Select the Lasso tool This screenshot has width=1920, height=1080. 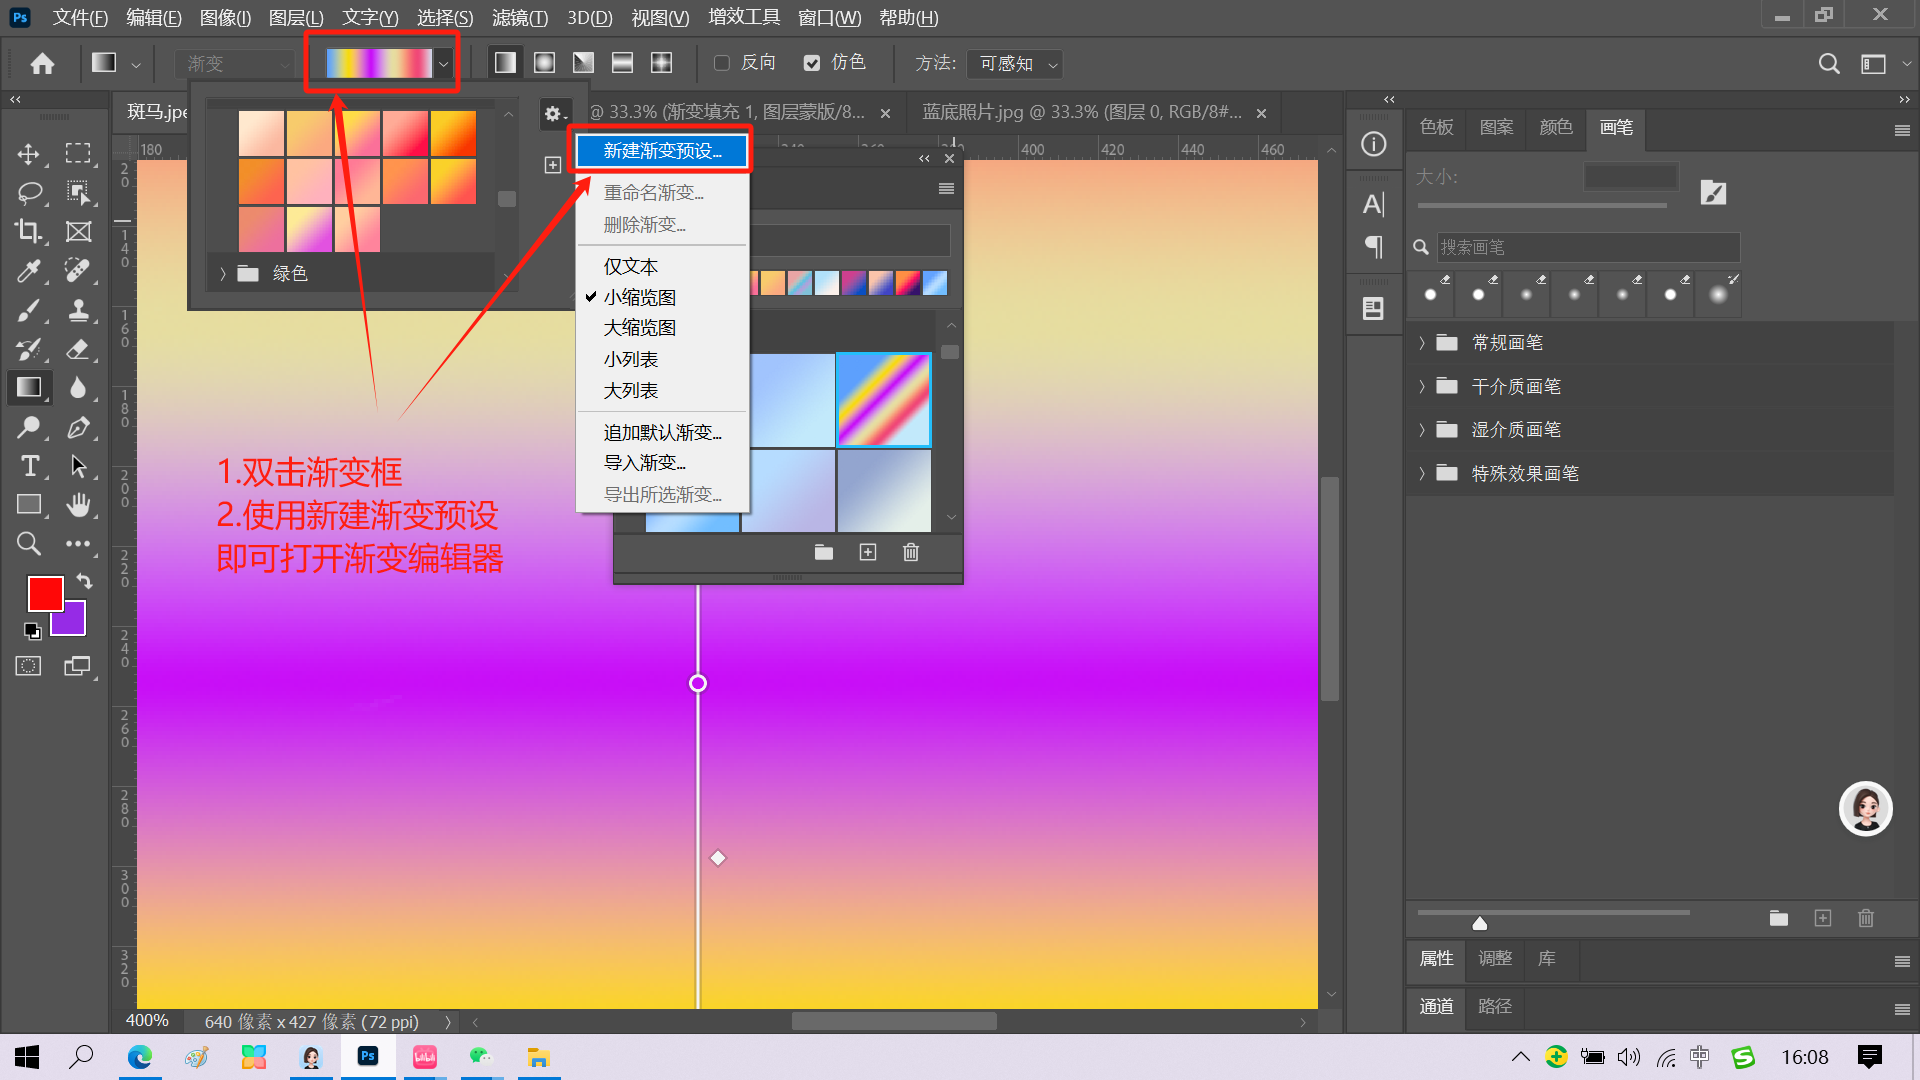coord(28,192)
